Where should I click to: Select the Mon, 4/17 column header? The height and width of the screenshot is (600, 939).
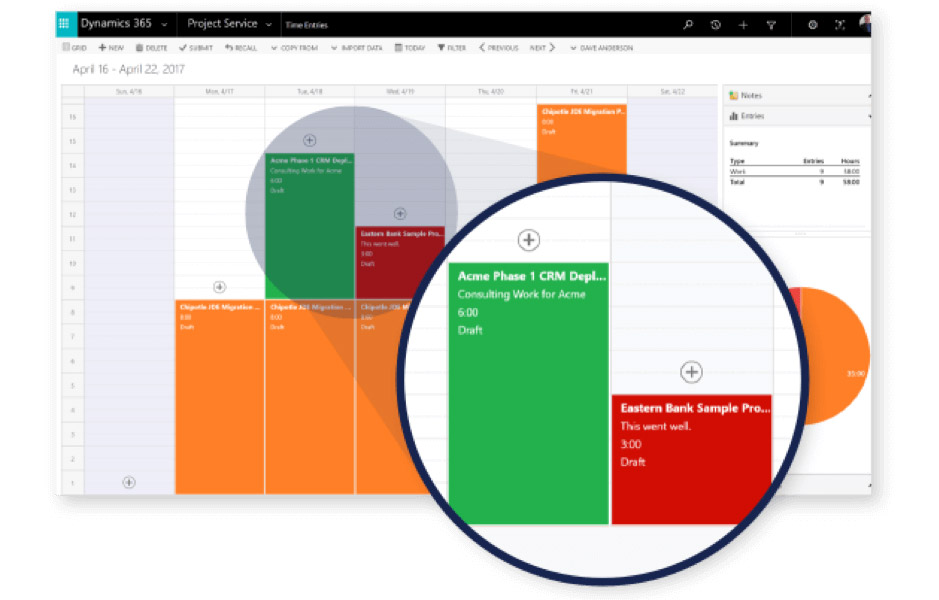click(x=219, y=92)
